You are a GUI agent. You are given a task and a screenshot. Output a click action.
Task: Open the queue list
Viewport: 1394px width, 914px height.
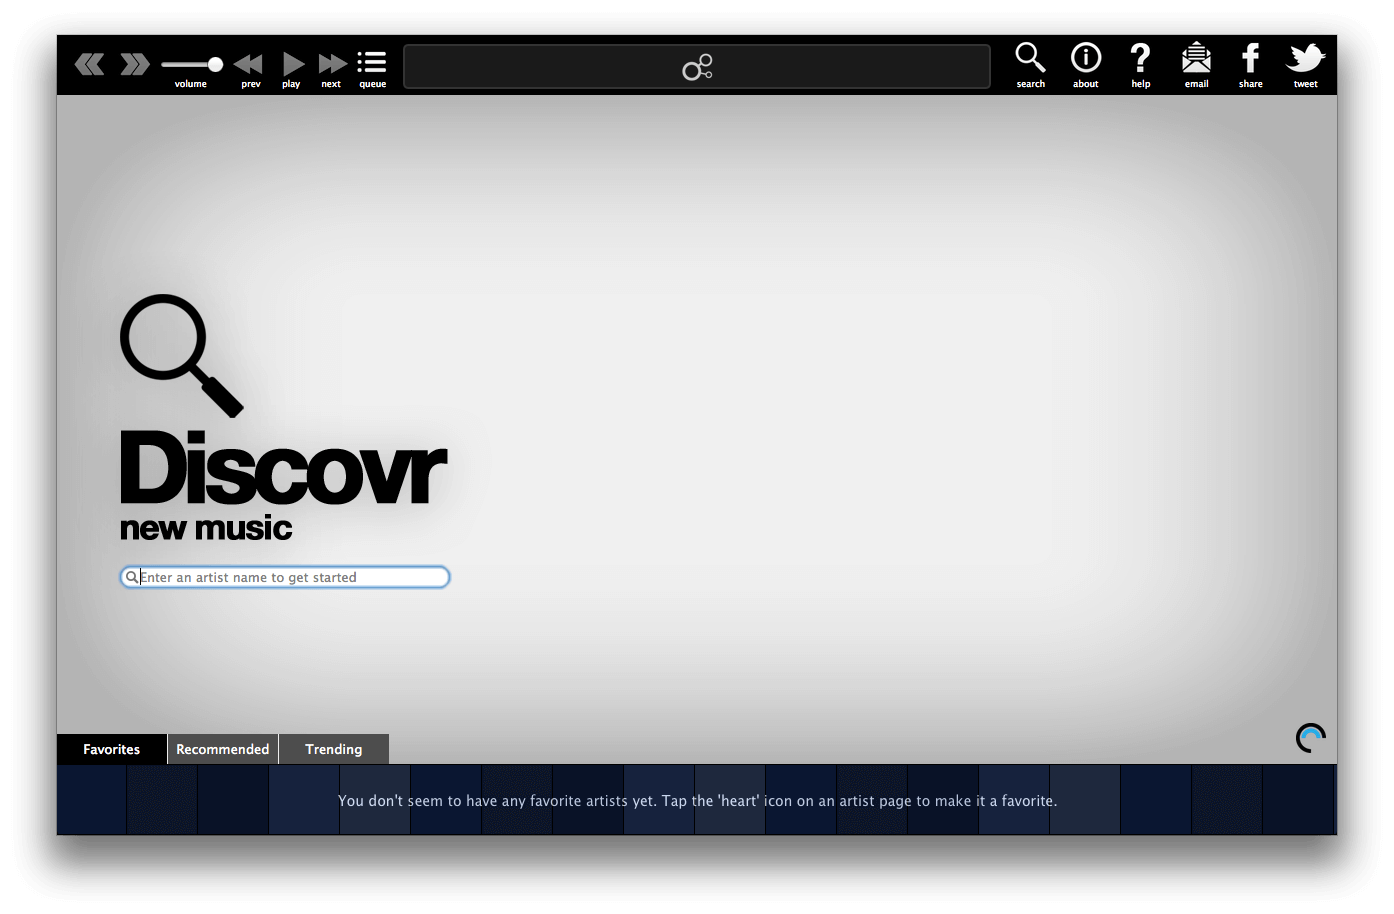point(372,70)
